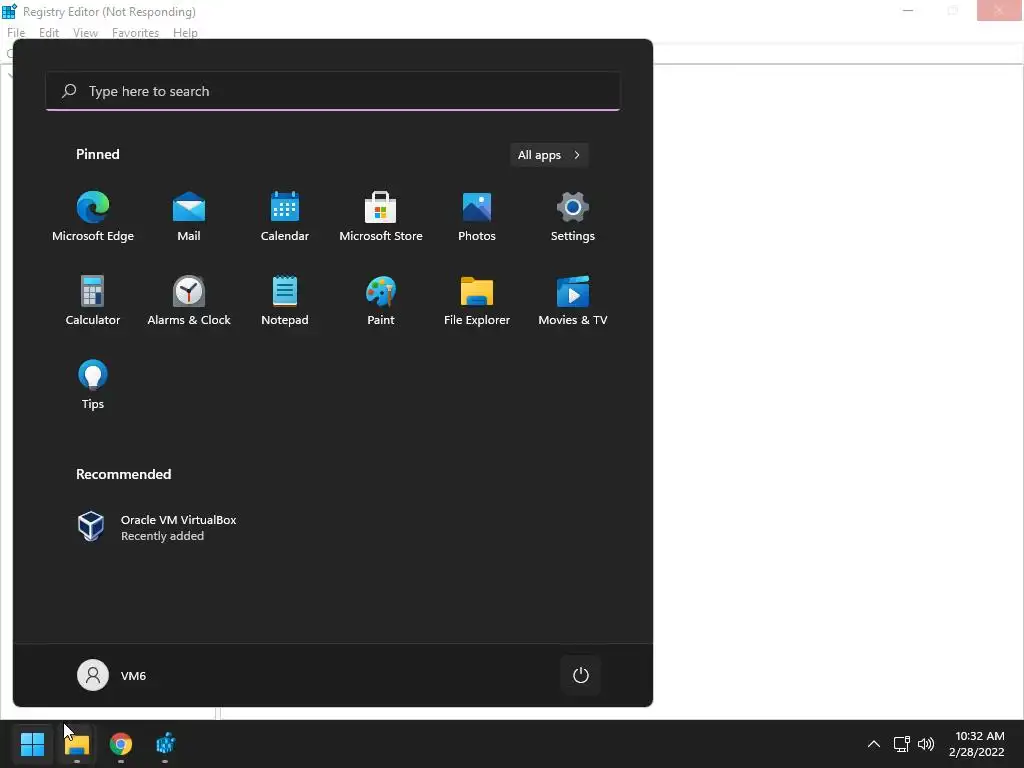Viewport: 1024px width, 768px height.
Task: Switch to Registry Editor taskbar icon
Action: pos(165,744)
